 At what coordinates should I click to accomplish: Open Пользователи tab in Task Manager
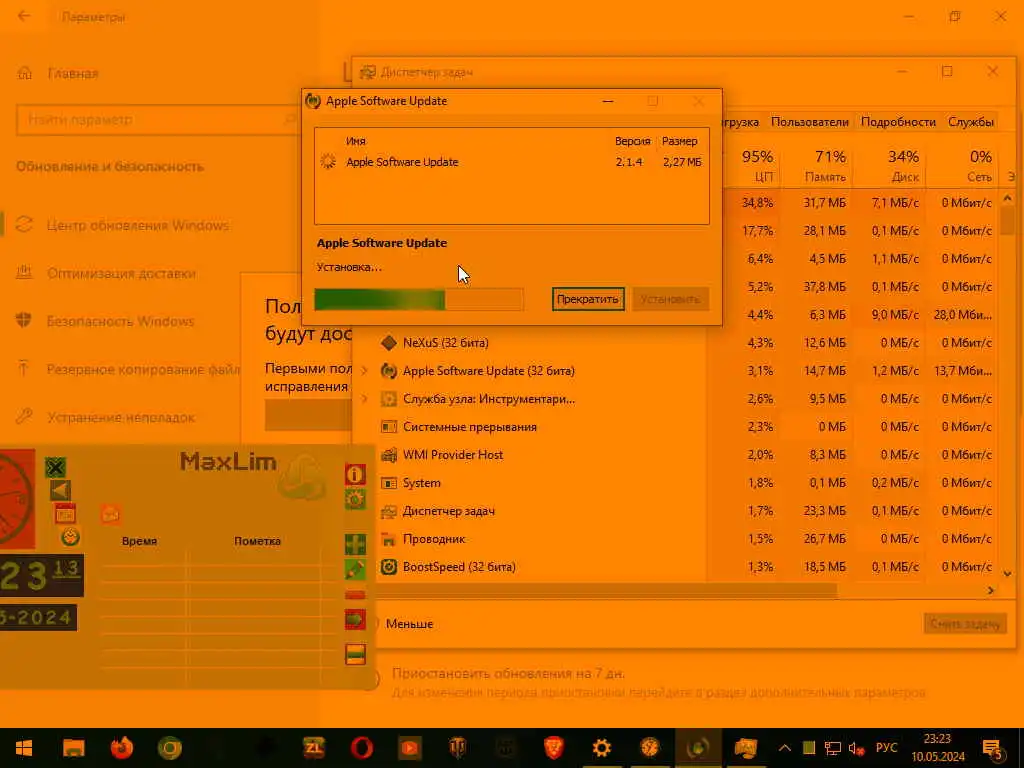[809, 122]
